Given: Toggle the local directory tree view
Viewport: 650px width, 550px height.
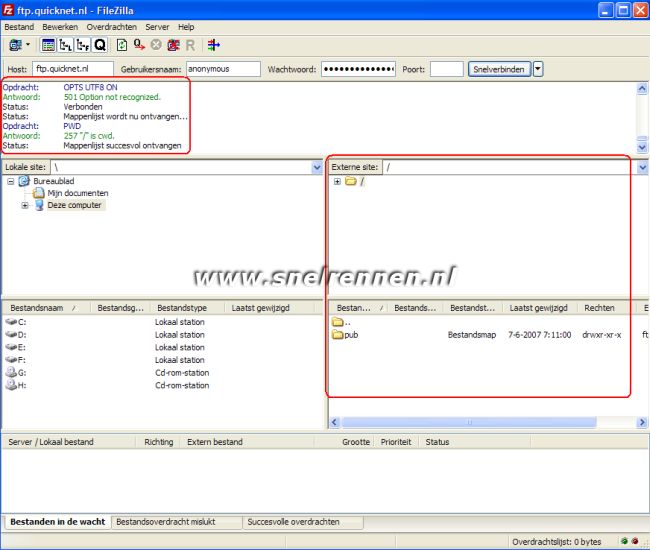Looking at the screenshot, I should click(x=65, y=45).
